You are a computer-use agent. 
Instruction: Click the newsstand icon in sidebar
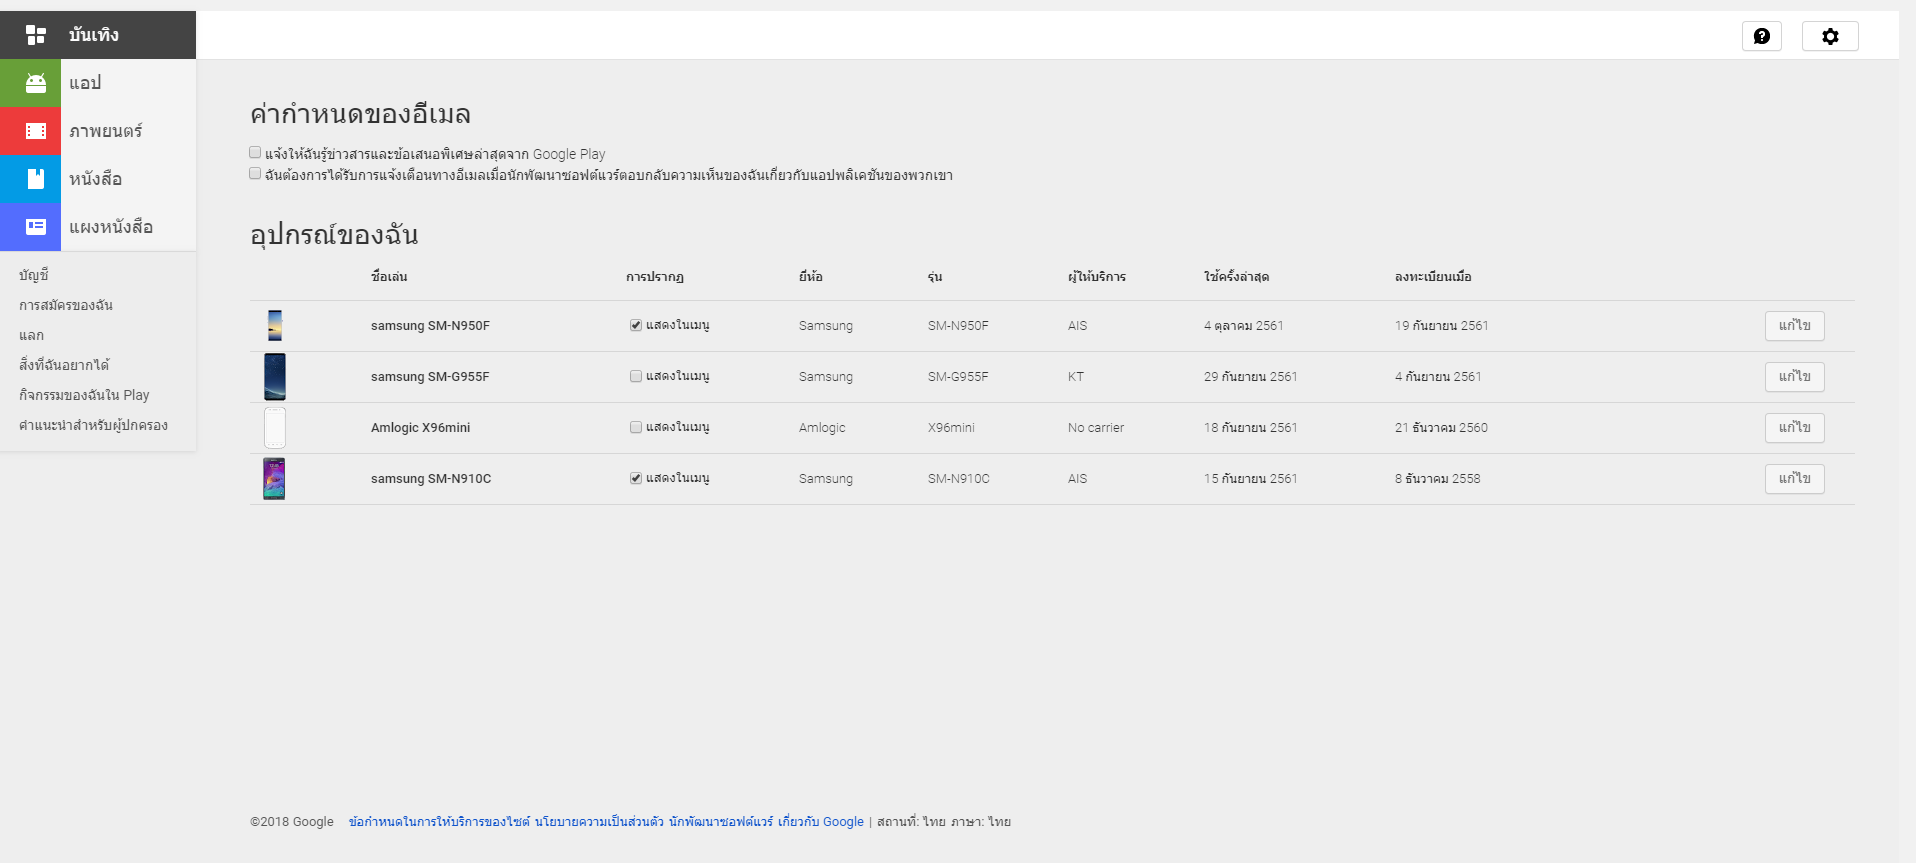[35, 227]
